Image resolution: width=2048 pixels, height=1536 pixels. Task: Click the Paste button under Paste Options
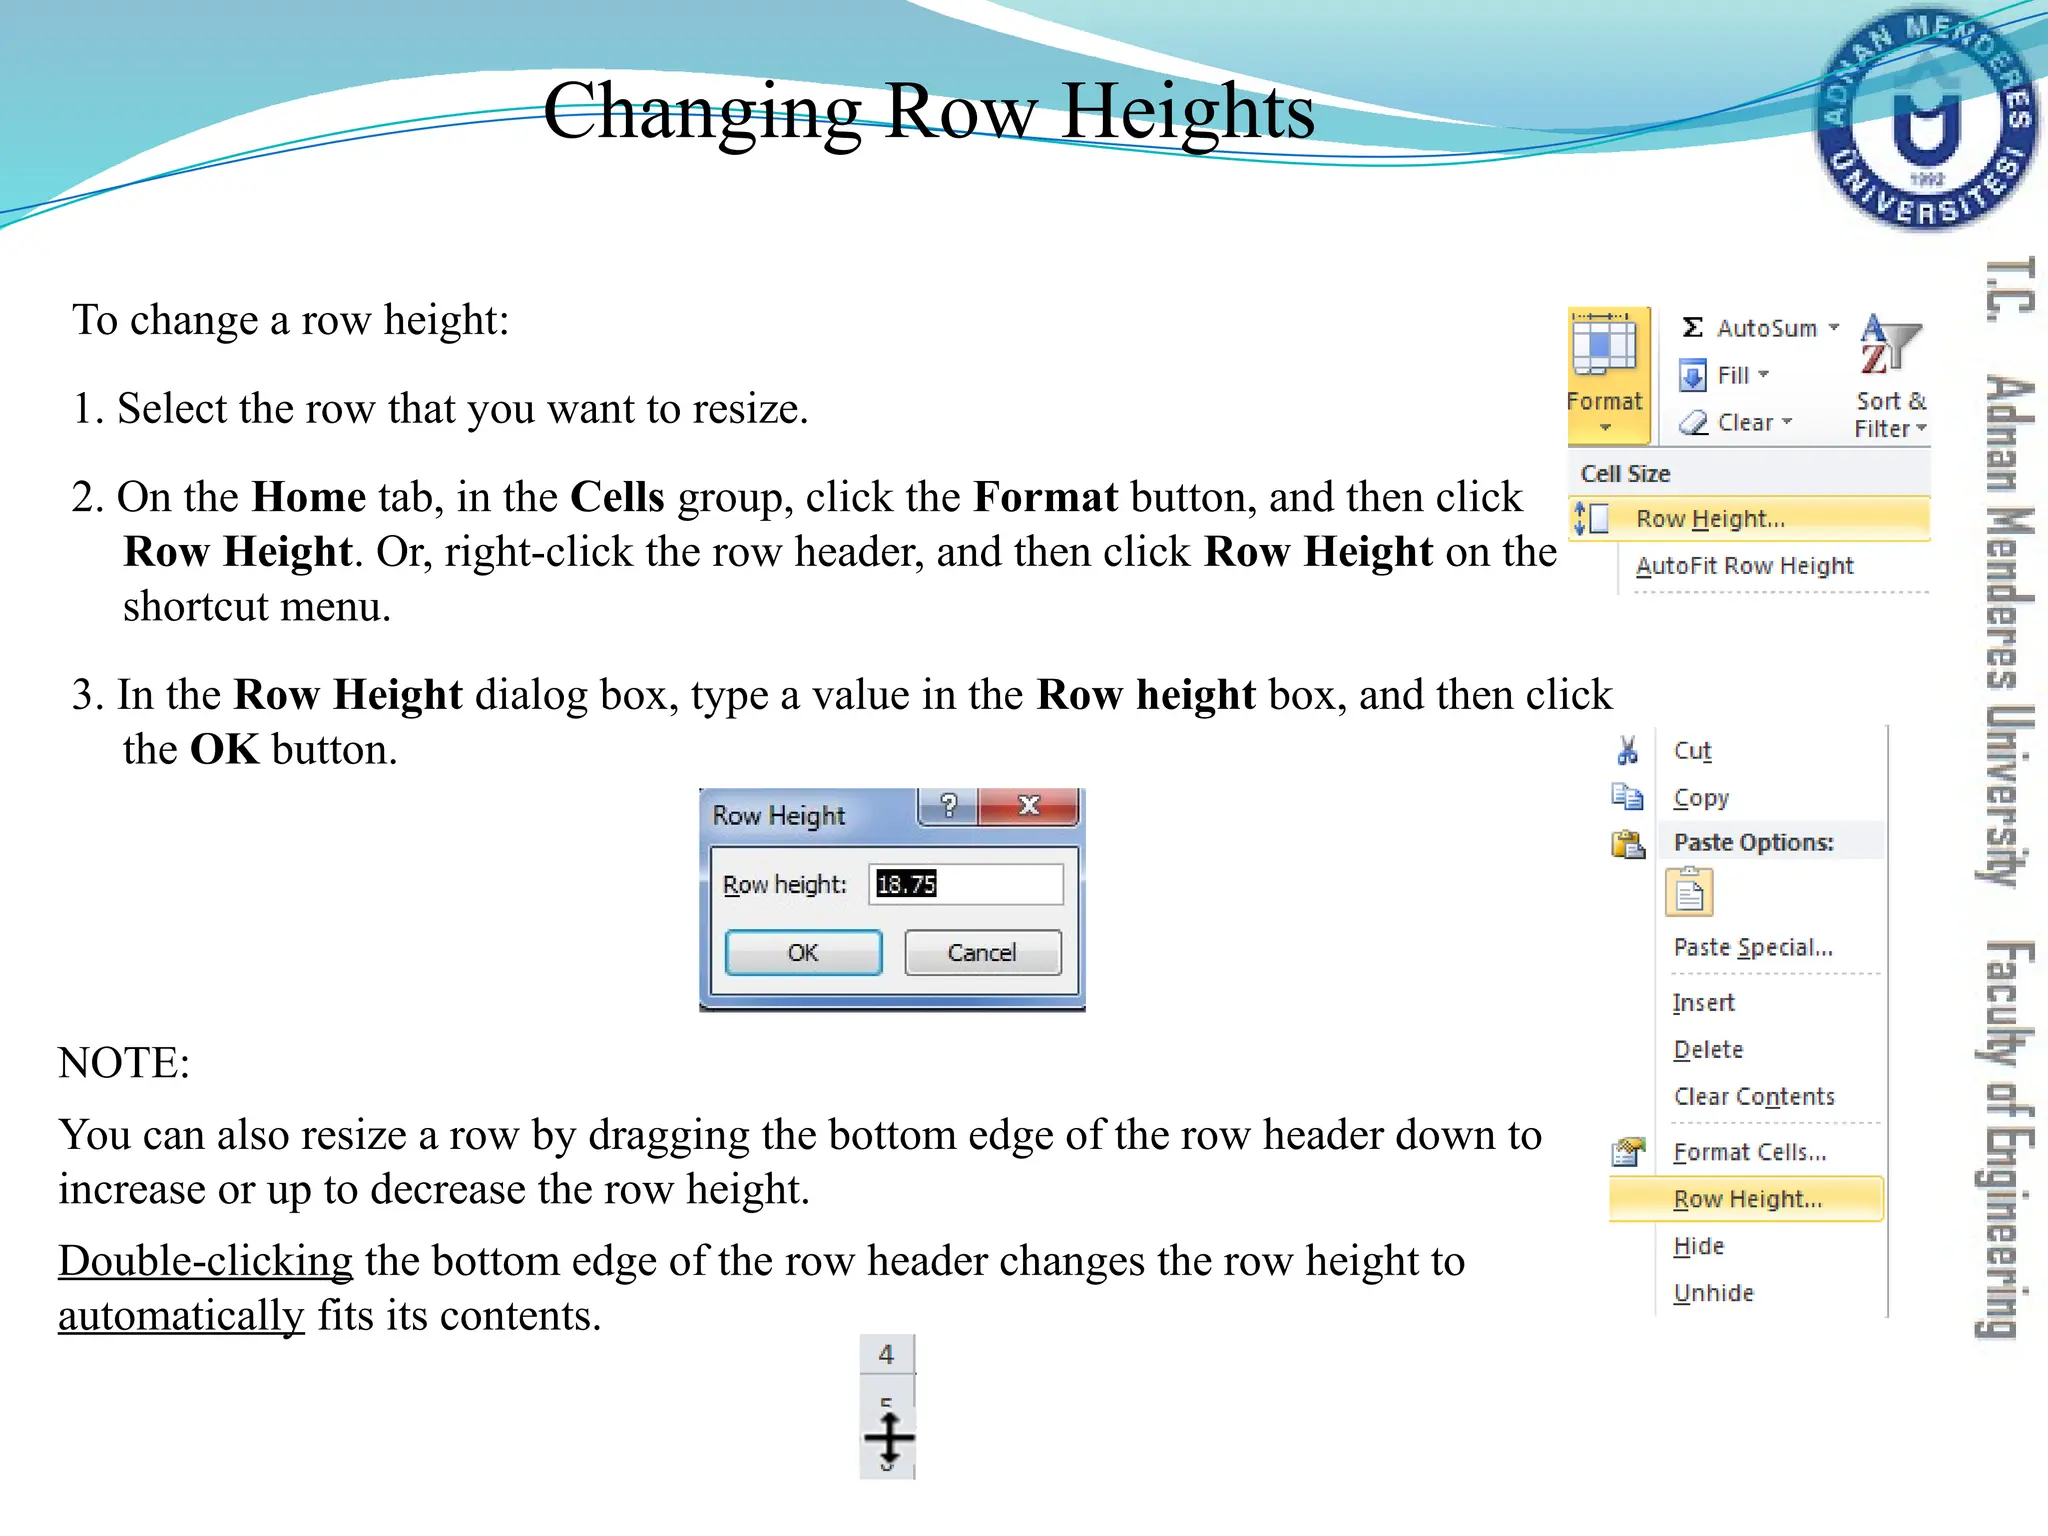[1689, 892]
